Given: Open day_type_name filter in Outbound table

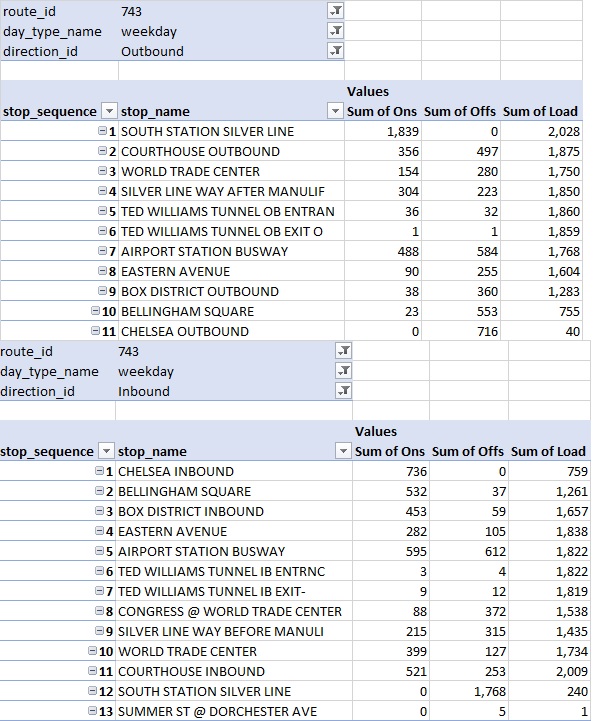Looking at the screenshot, I should click(336, 31).
